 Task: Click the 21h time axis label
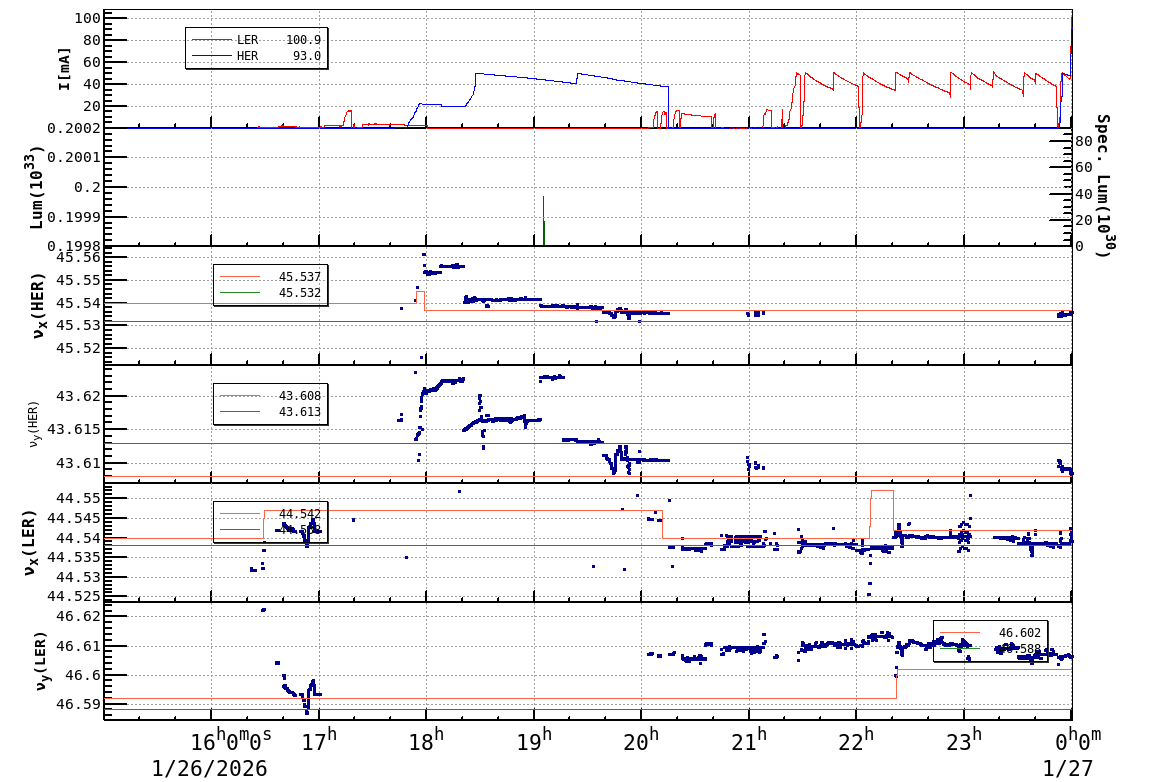pyautogui.click(x=751, y=739)
